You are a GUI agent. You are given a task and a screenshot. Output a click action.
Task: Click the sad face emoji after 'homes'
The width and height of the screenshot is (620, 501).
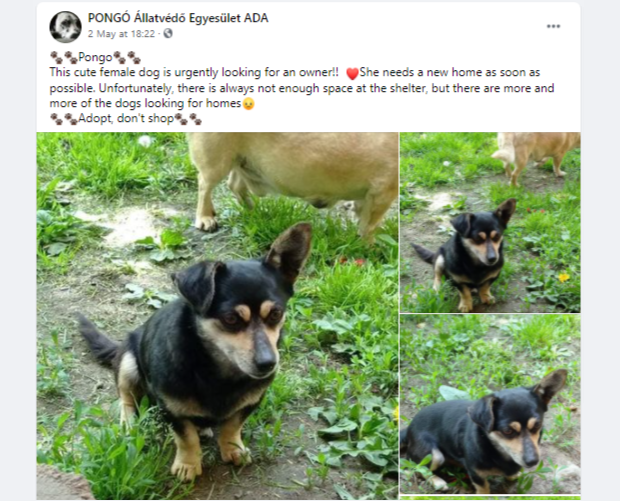[248, 104]
